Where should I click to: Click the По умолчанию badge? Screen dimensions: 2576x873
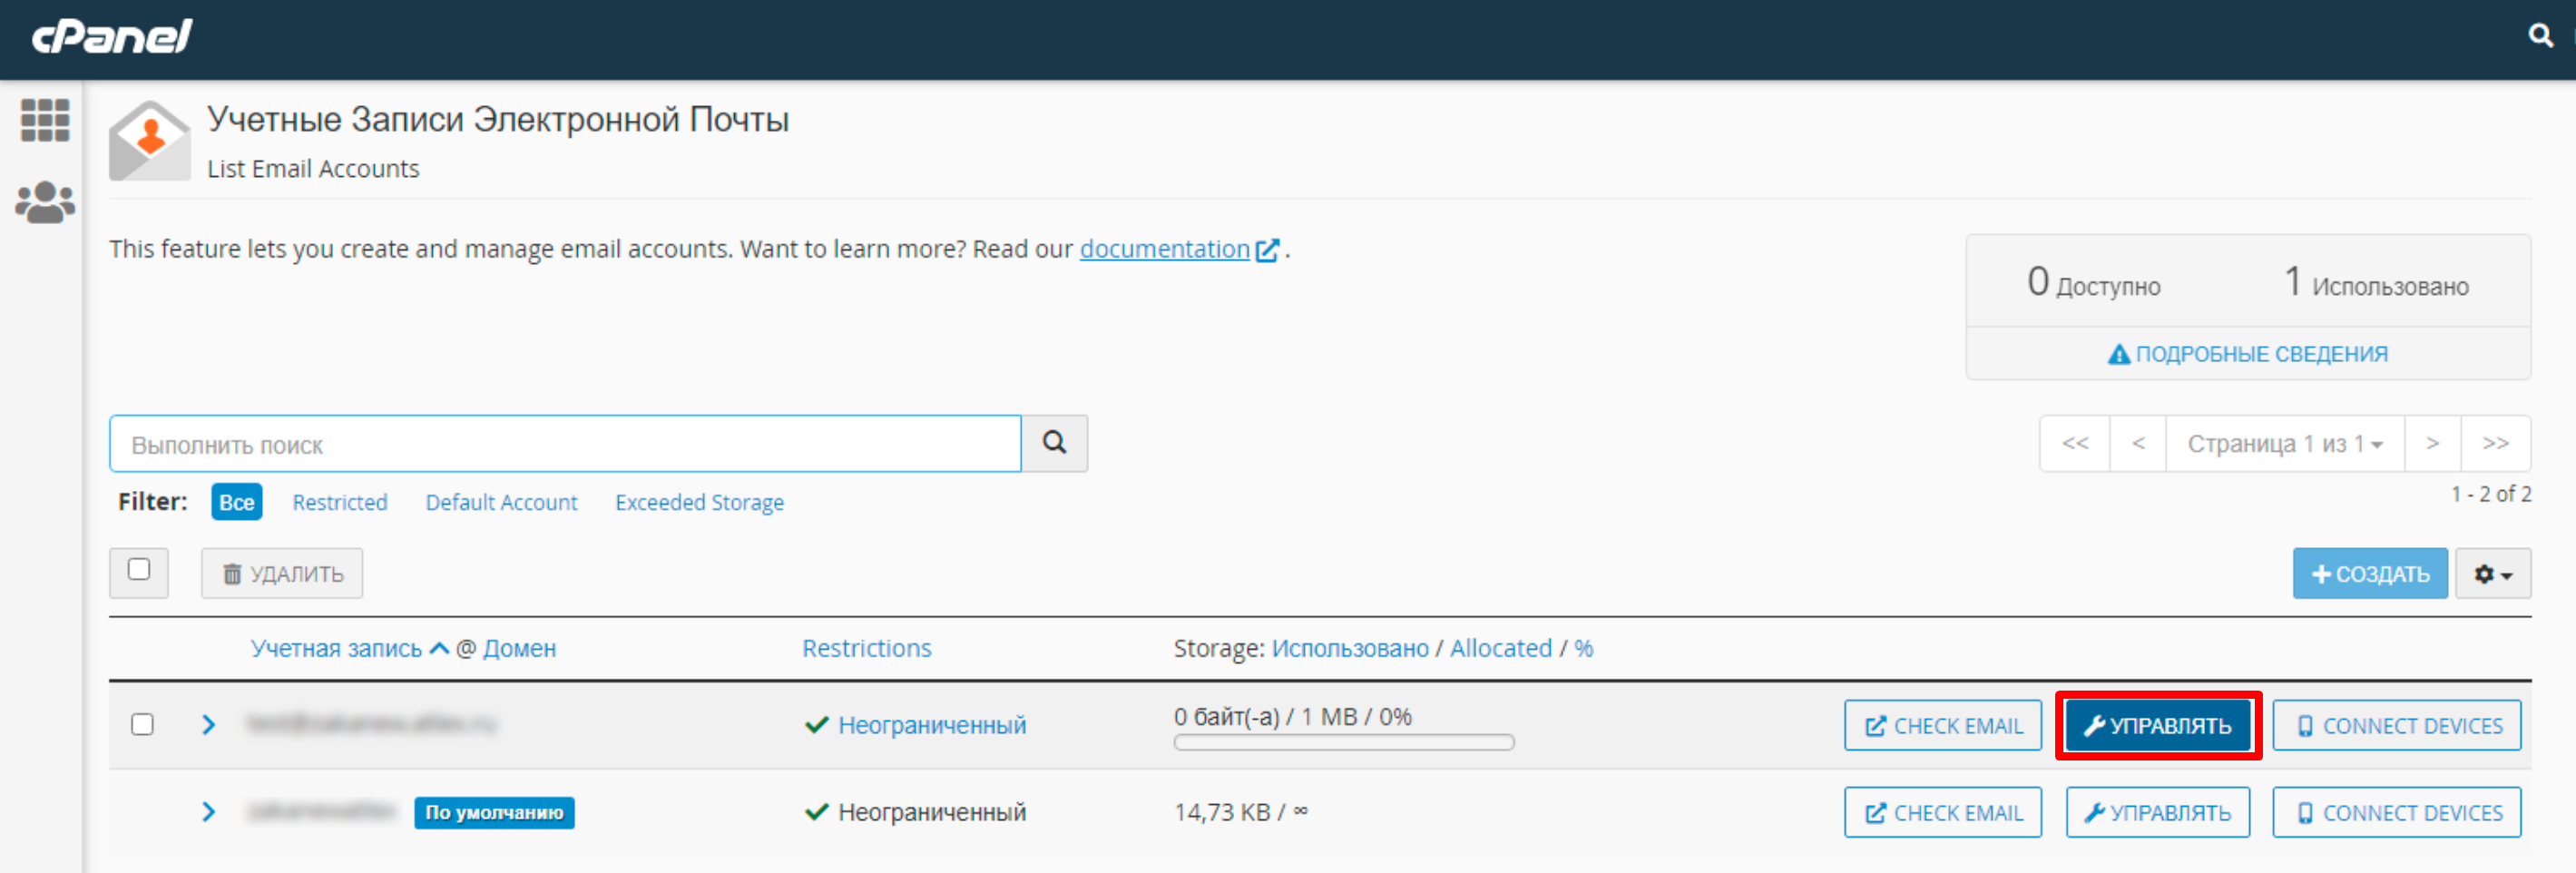494,812
